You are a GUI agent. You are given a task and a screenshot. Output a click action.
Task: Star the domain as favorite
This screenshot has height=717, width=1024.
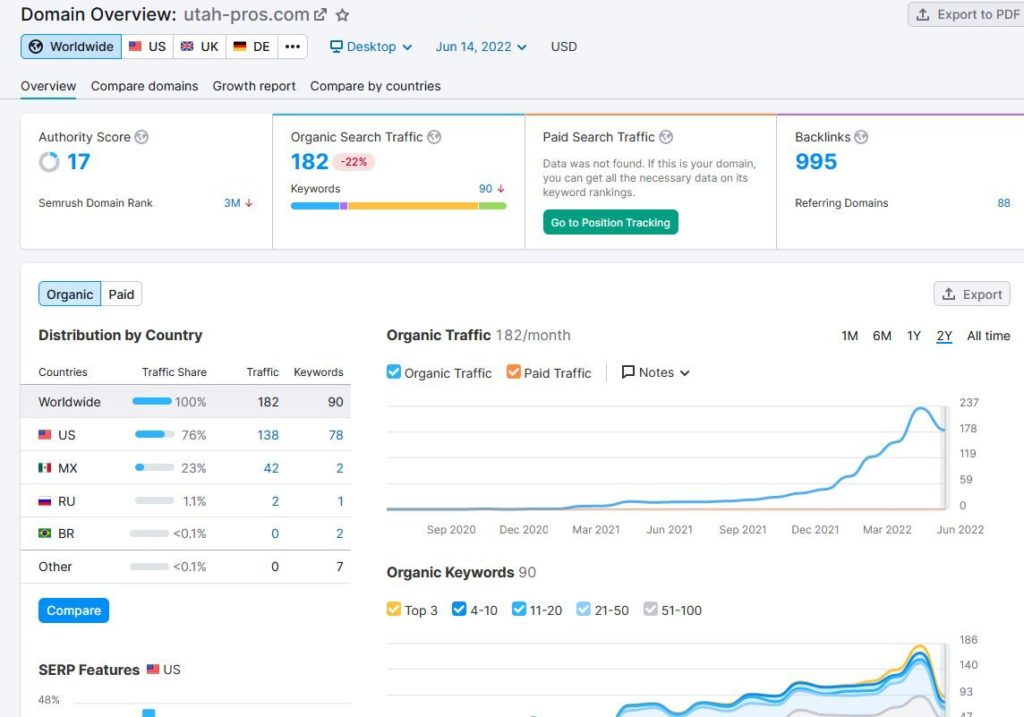342,14
